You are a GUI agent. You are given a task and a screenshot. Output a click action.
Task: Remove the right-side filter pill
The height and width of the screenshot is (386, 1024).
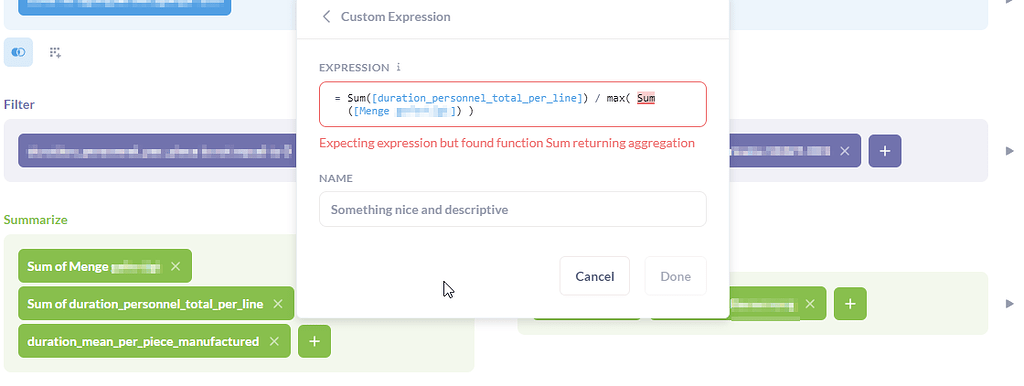coord(844,151)
